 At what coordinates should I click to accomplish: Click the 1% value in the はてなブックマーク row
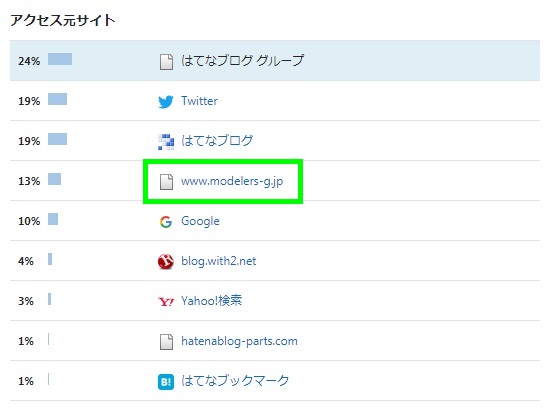(x=26, y=382)
